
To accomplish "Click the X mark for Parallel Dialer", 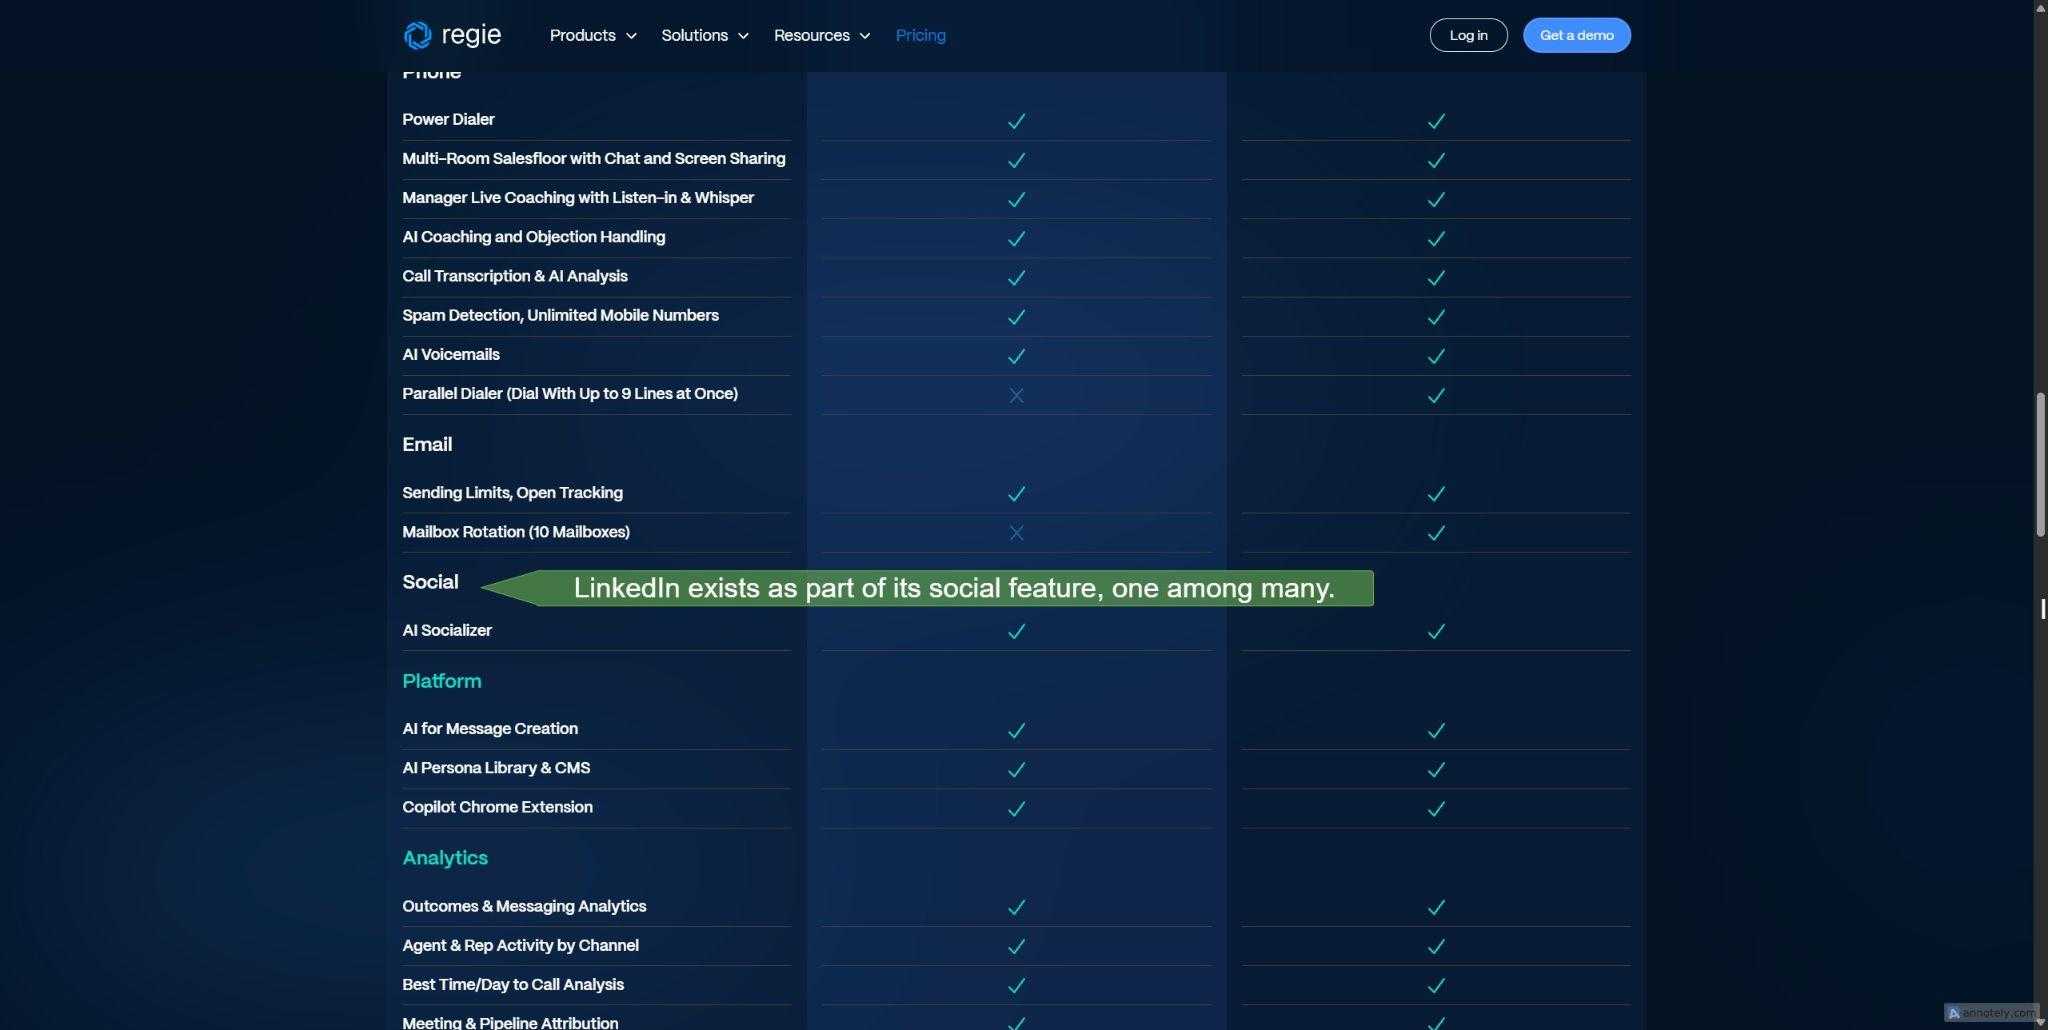I will (1016, 395).
